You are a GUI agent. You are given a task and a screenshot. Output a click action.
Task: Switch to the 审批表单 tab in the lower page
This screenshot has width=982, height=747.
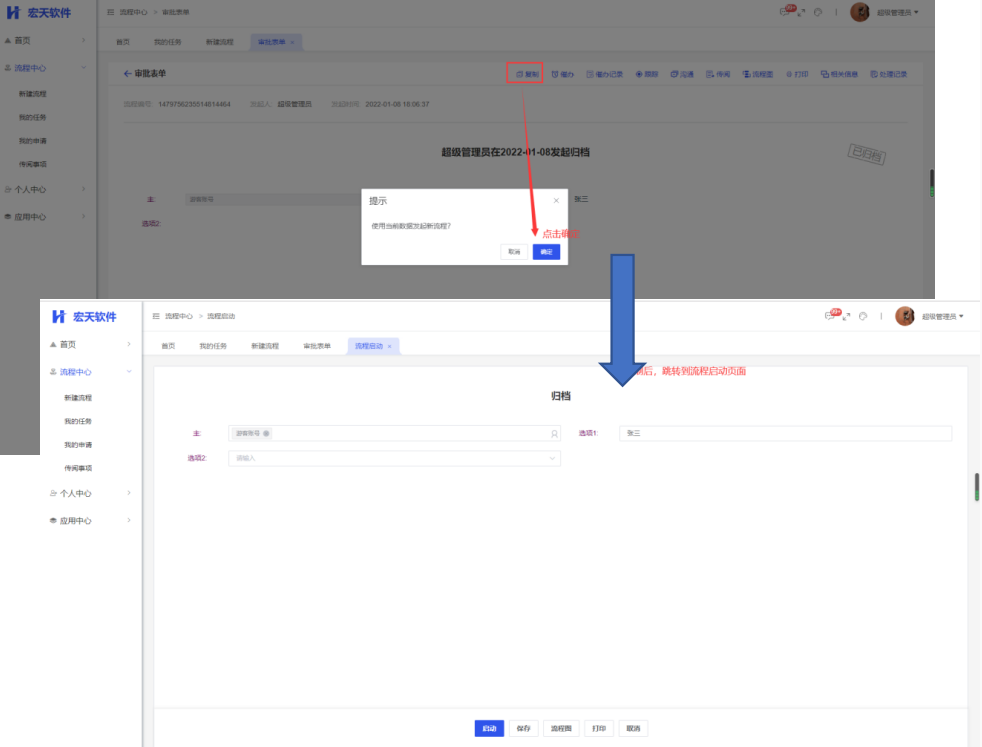pyautogui.click(x=317, y=346)
